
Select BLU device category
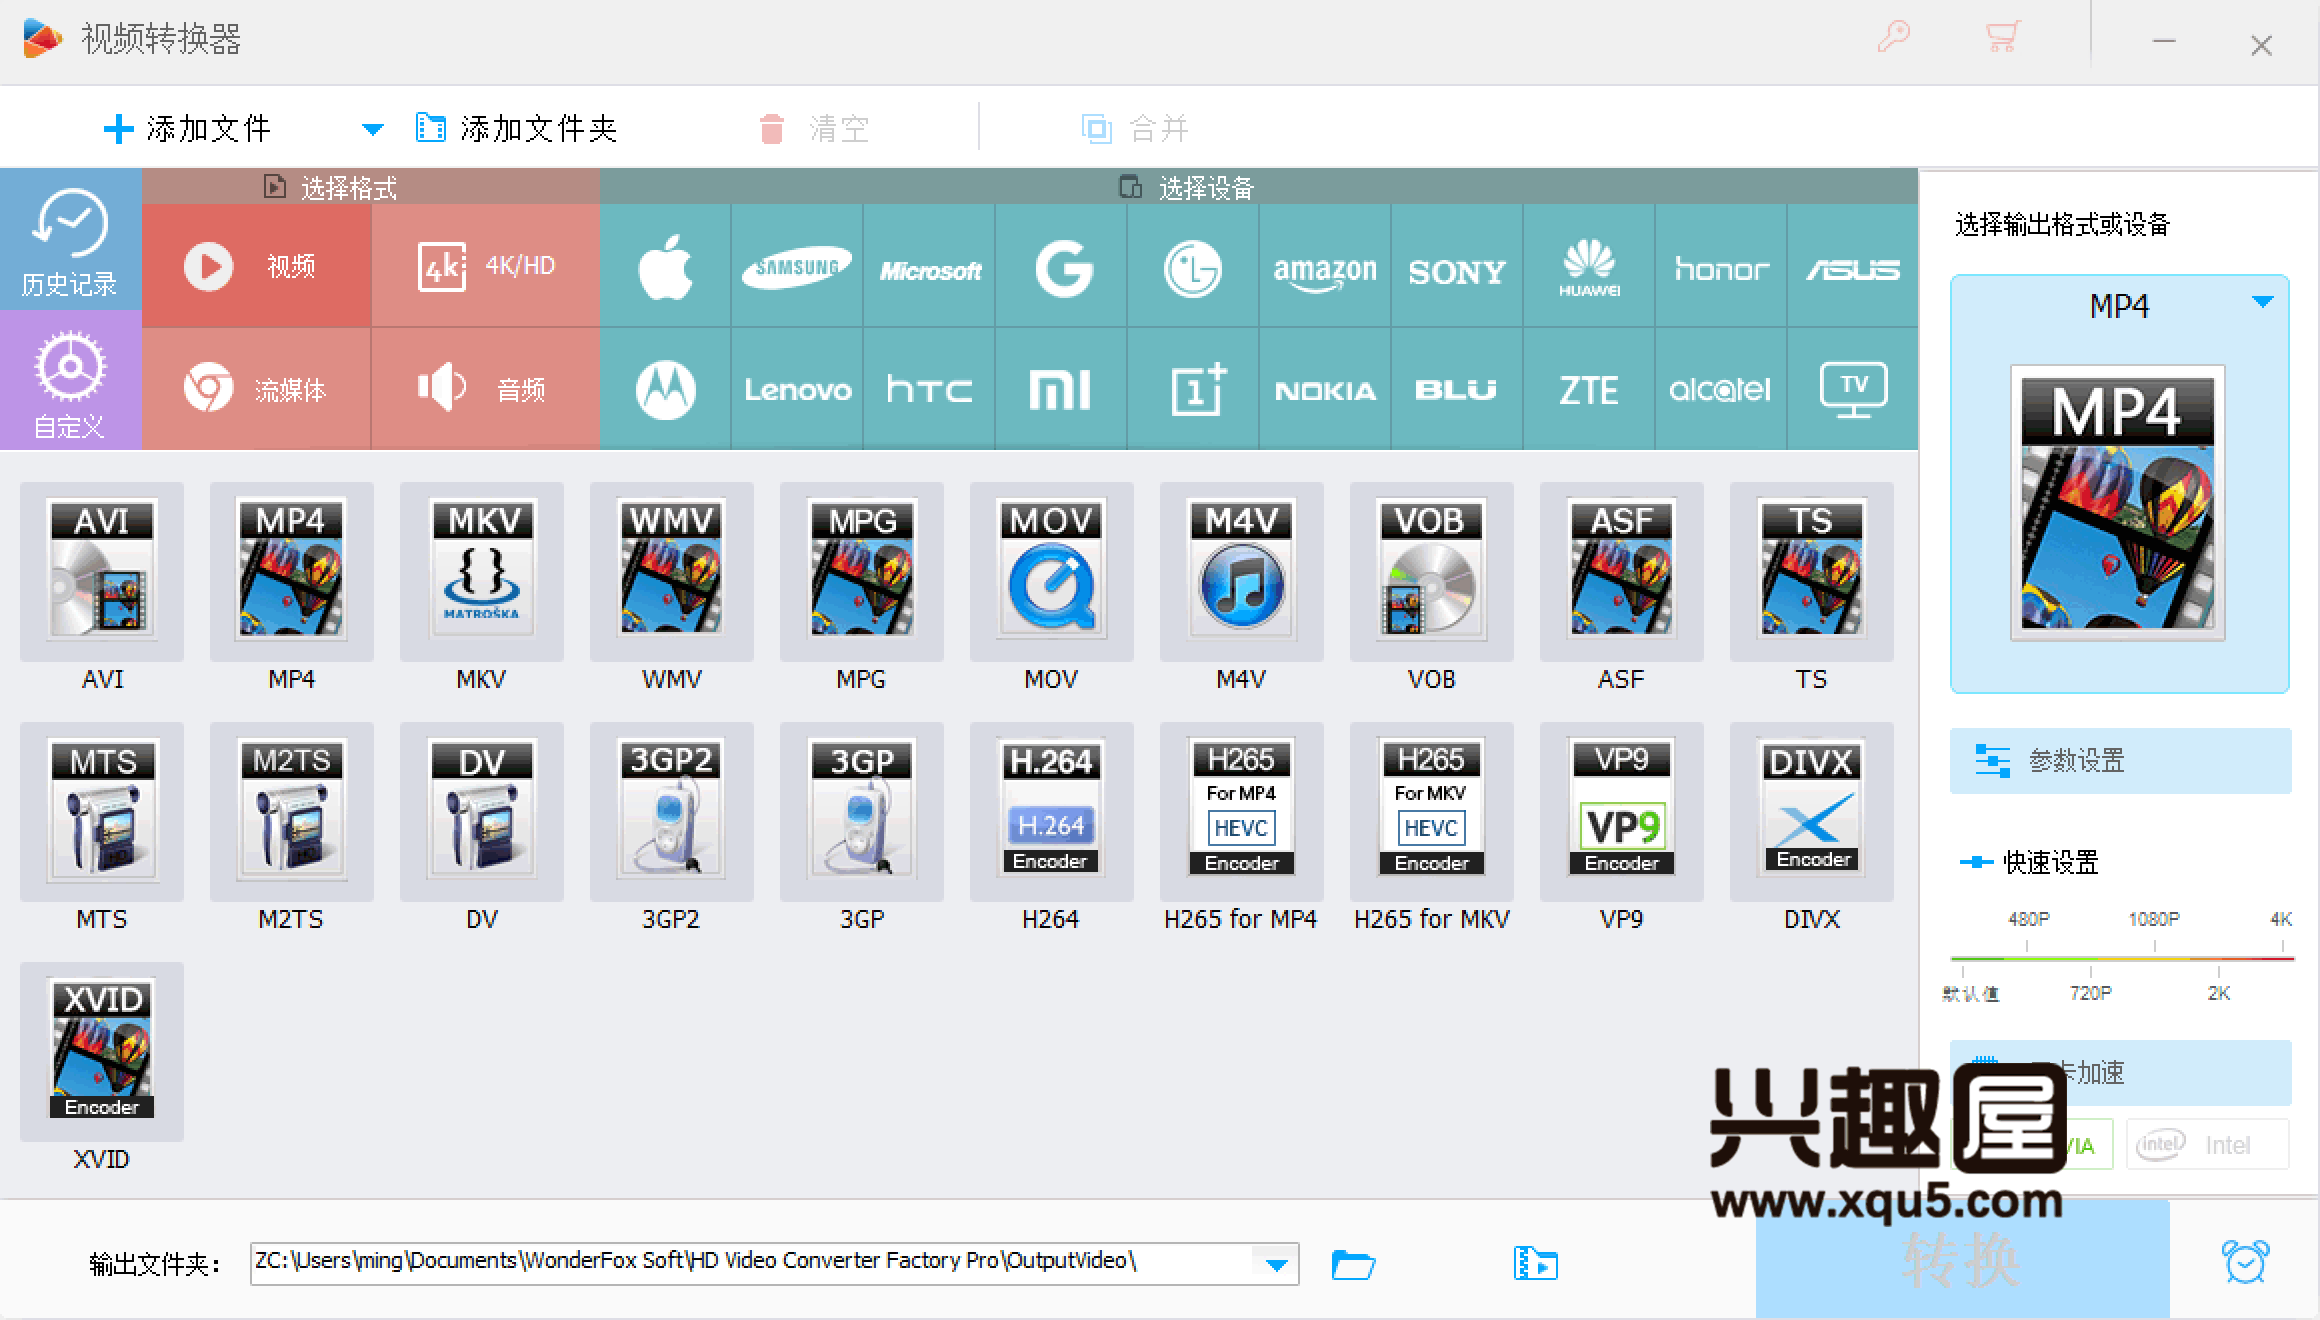1457,389
